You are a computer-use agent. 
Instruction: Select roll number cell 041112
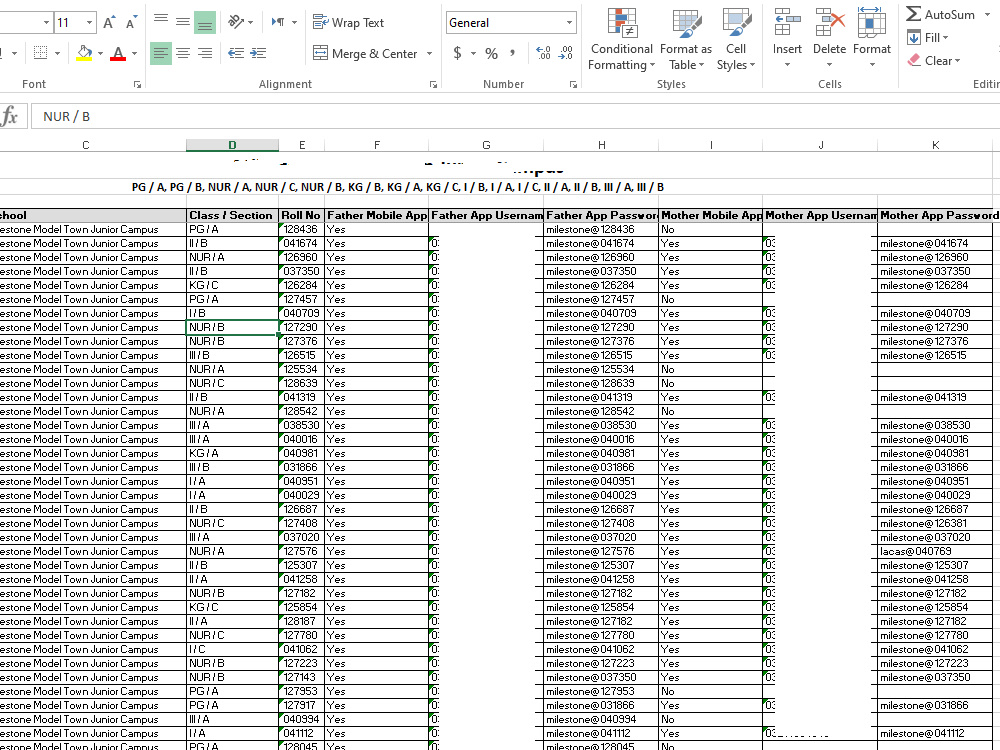coord(302,734)
